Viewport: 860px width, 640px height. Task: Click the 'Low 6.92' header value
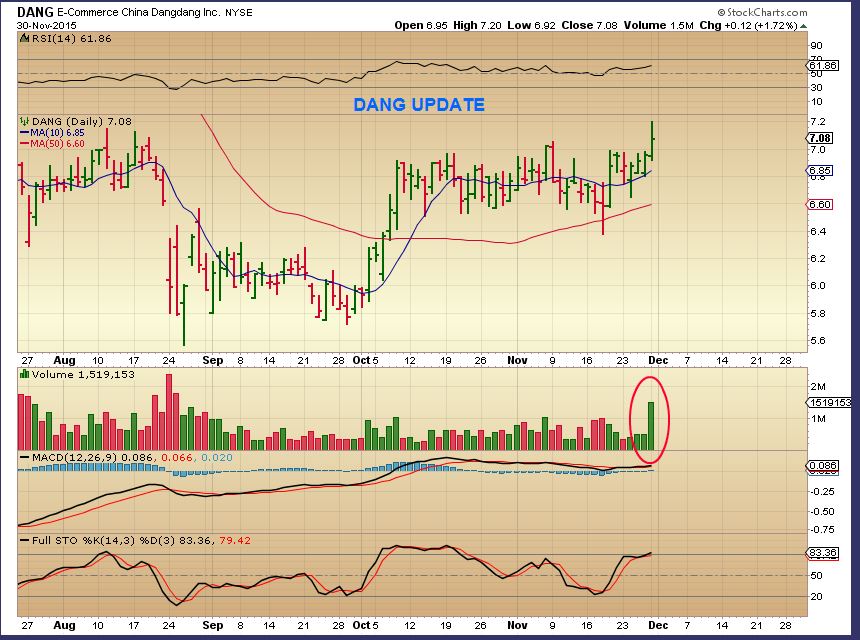click(531, 25)
